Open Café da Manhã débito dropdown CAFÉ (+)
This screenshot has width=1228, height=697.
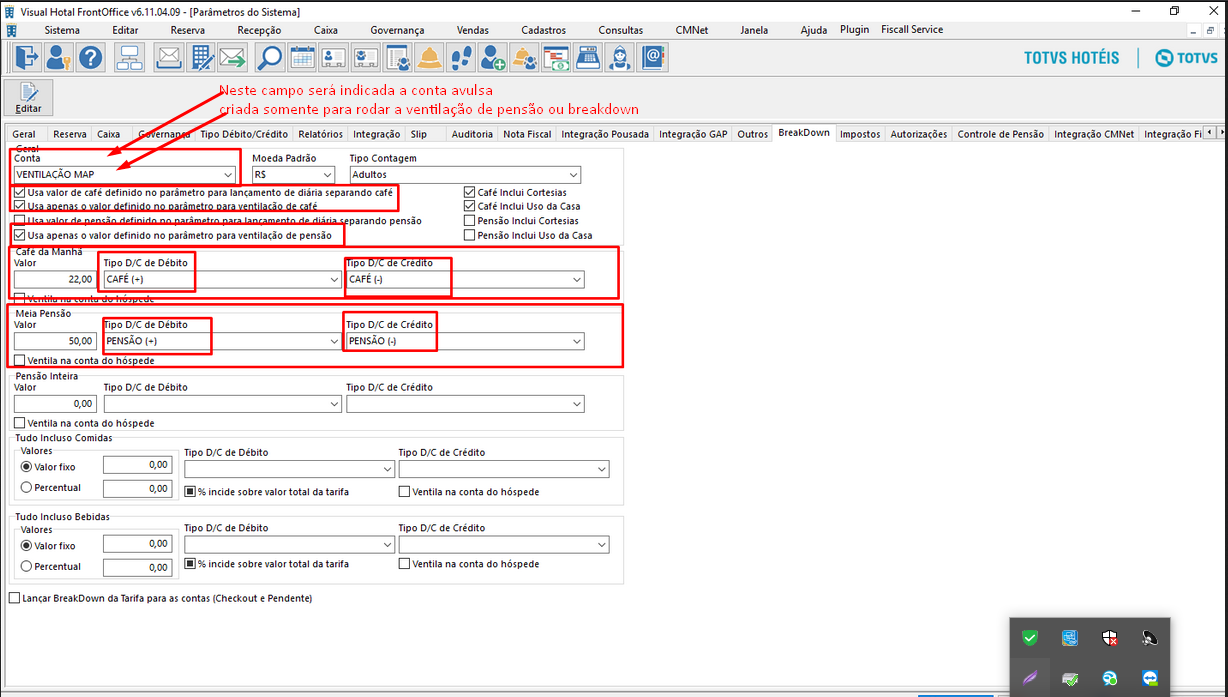point(222,279)
